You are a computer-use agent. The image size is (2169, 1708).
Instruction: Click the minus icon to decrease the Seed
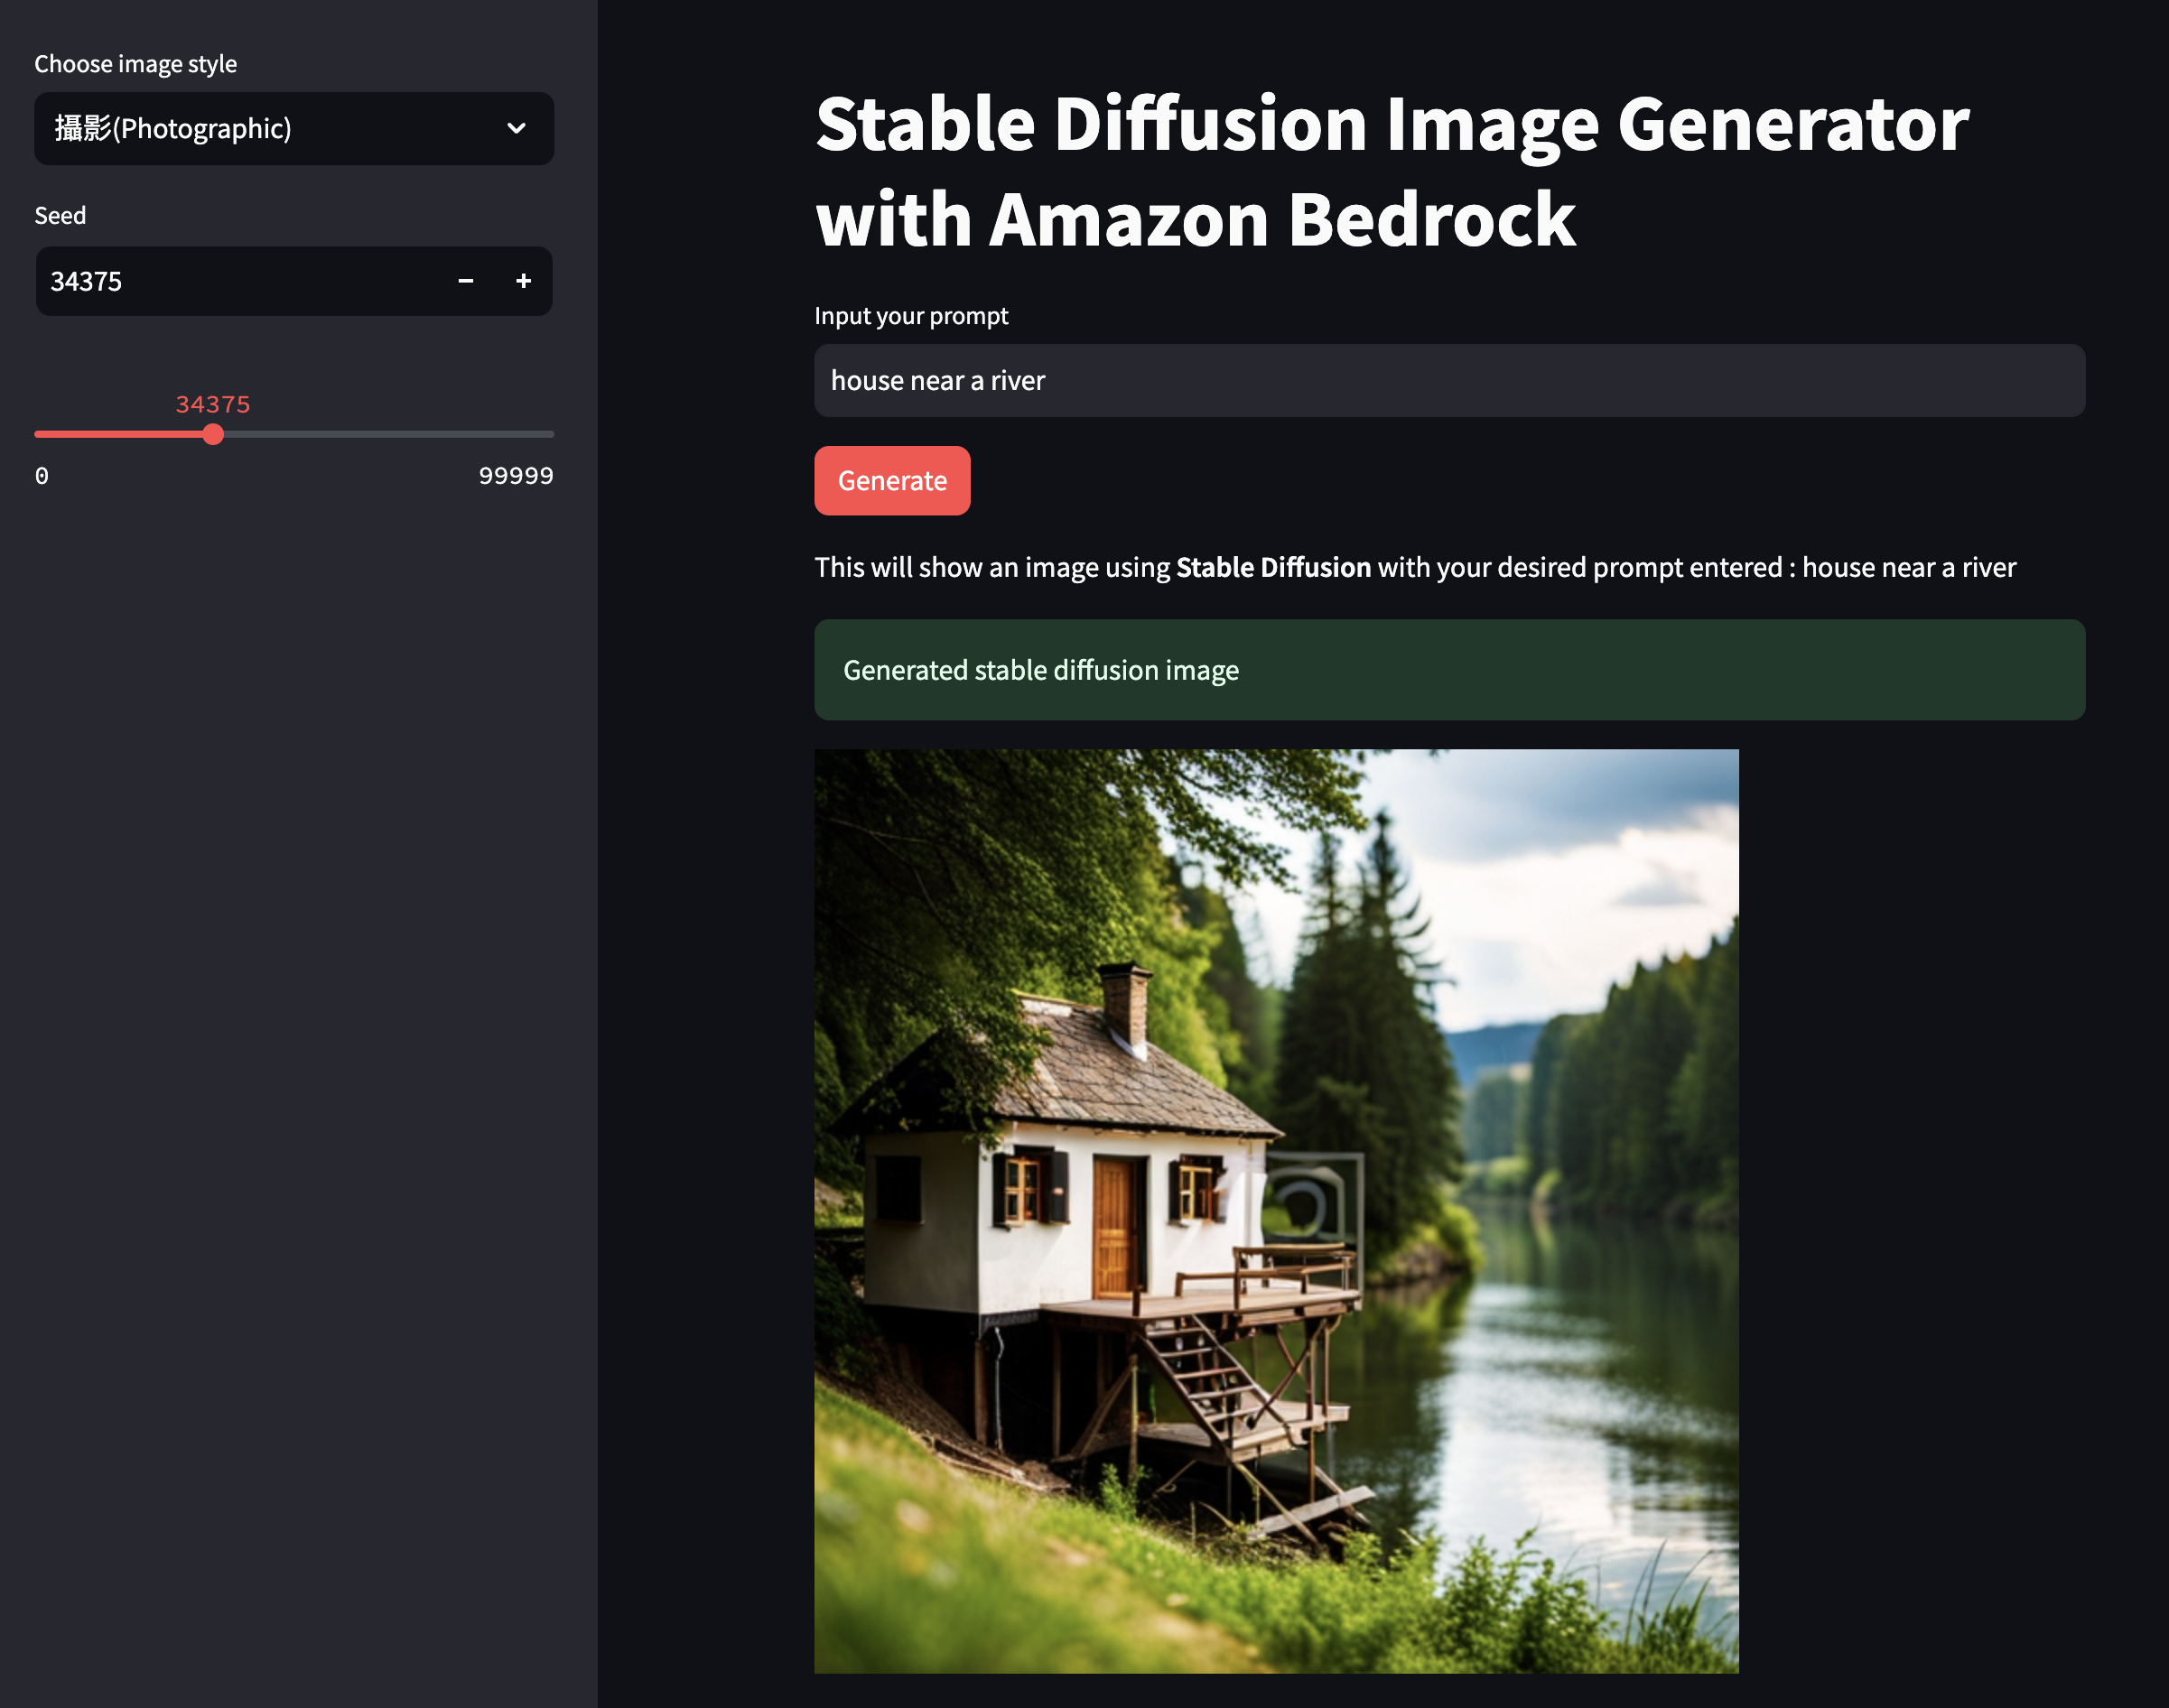point(465,281)
